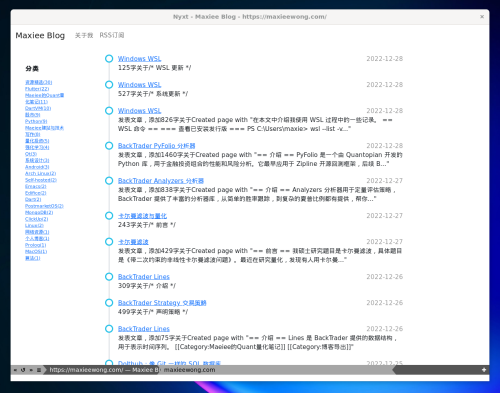The height and width of the screenshot is (393, 500).
Task: Open the first category link above Flutter
Action: 38,82
